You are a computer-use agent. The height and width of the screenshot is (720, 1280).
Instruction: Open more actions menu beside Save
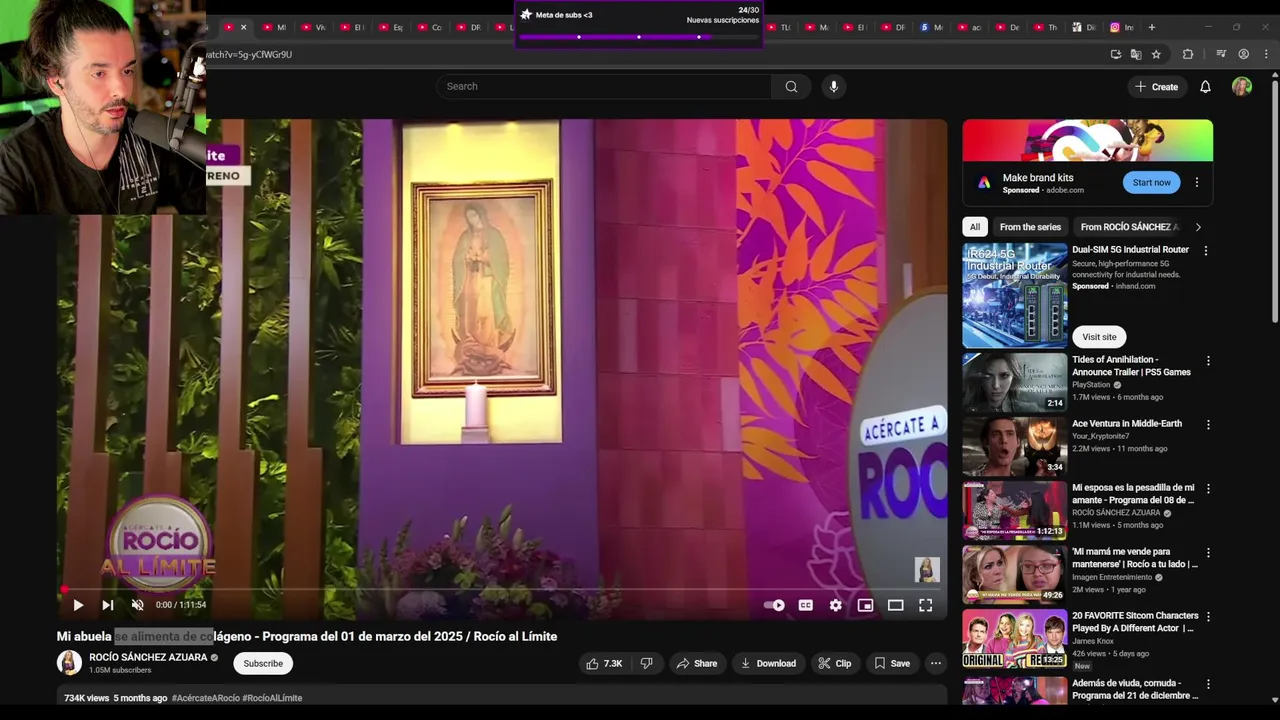click(x=936, y=663)
